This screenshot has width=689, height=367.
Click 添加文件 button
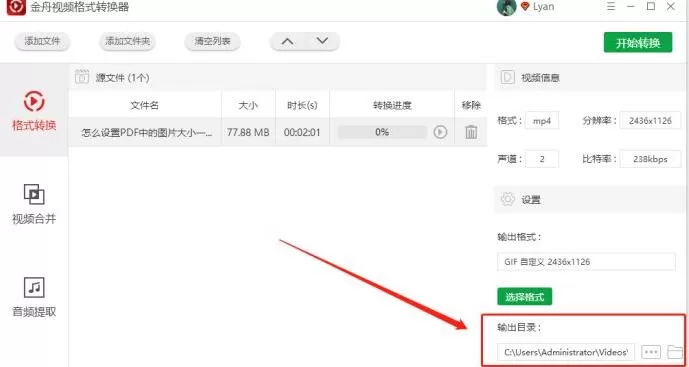click(42, 42)
